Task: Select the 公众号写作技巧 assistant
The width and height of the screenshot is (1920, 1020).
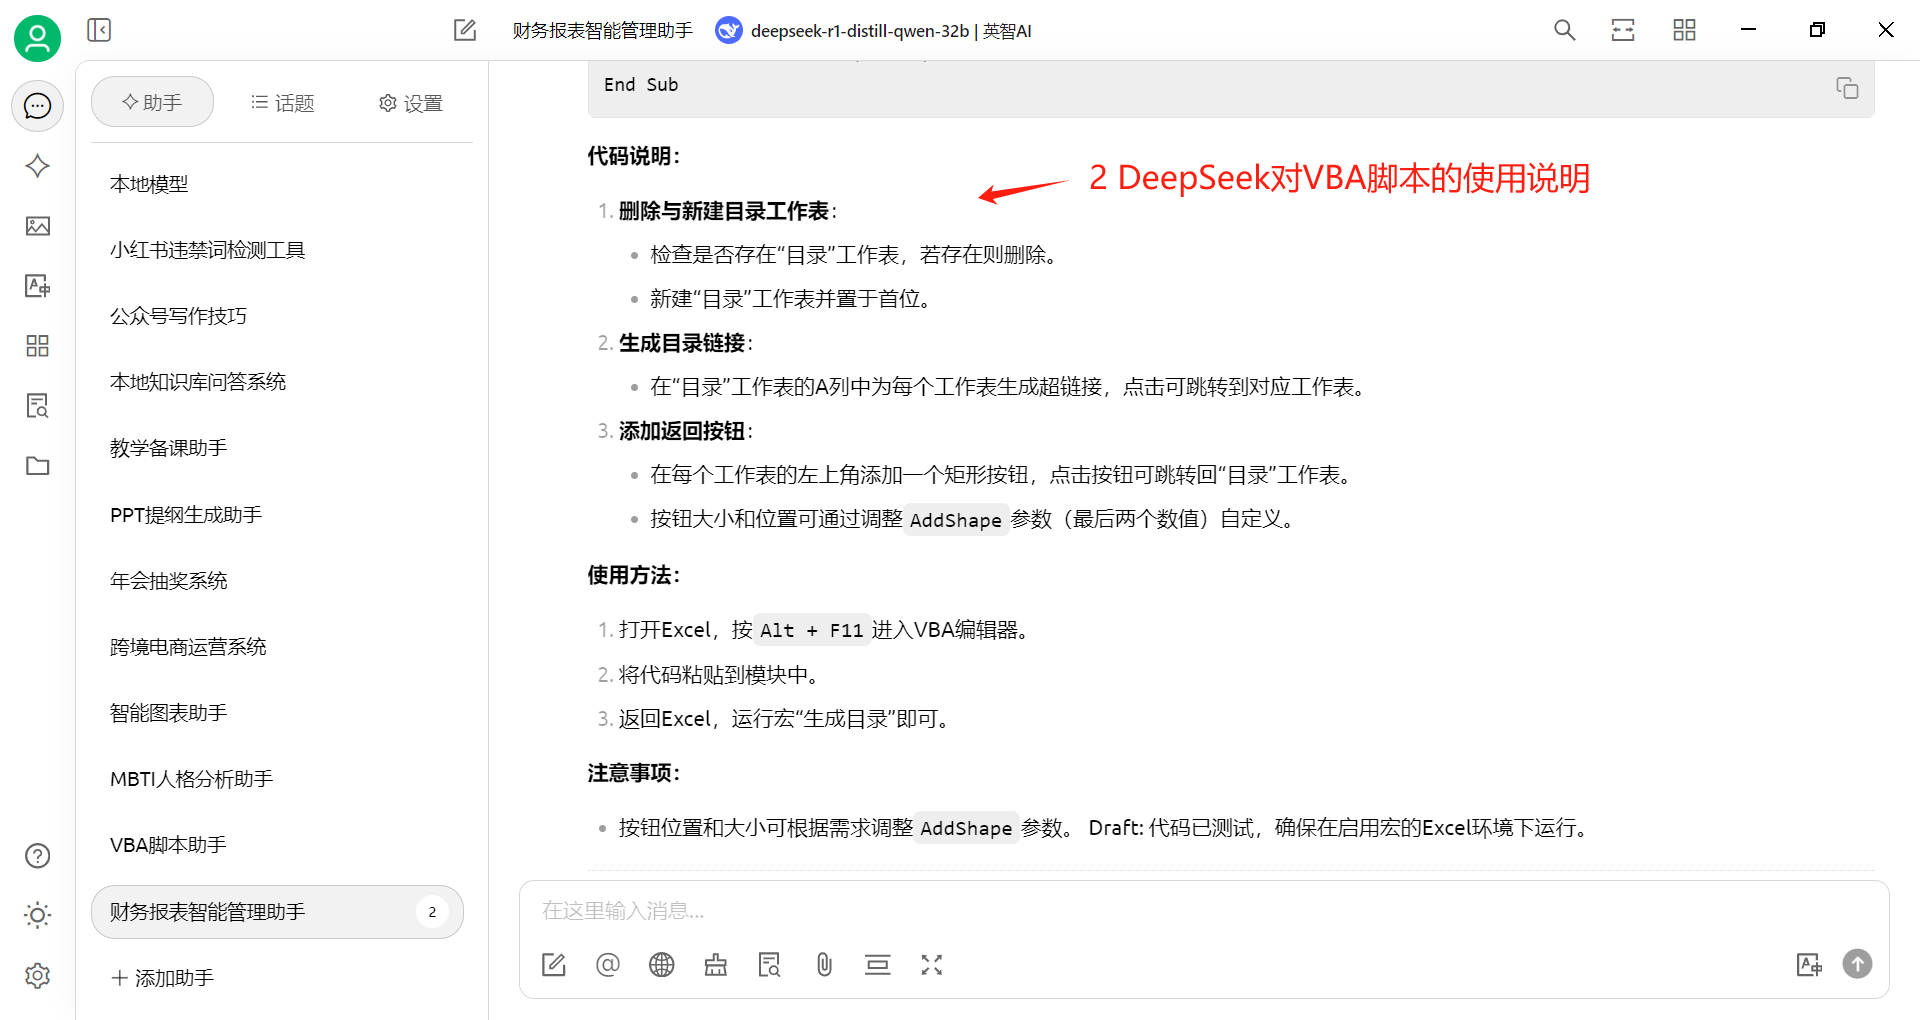Action: (277, 316)
